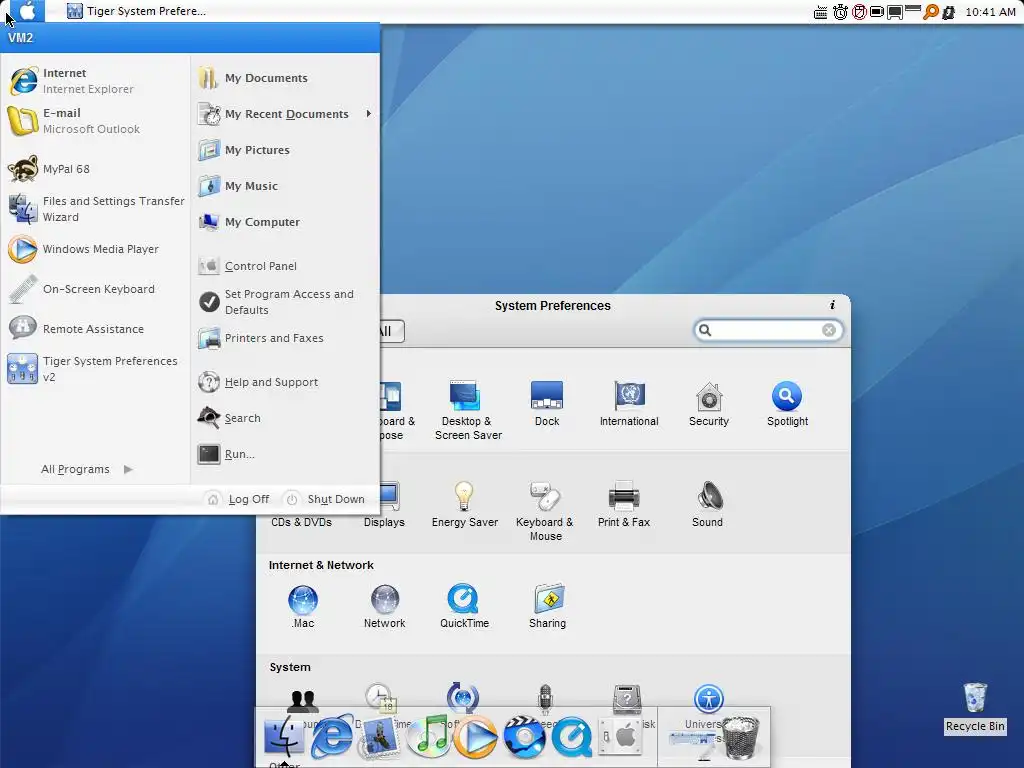Click the info 'i' icon in System Preferences

click(x=832, y=305)
